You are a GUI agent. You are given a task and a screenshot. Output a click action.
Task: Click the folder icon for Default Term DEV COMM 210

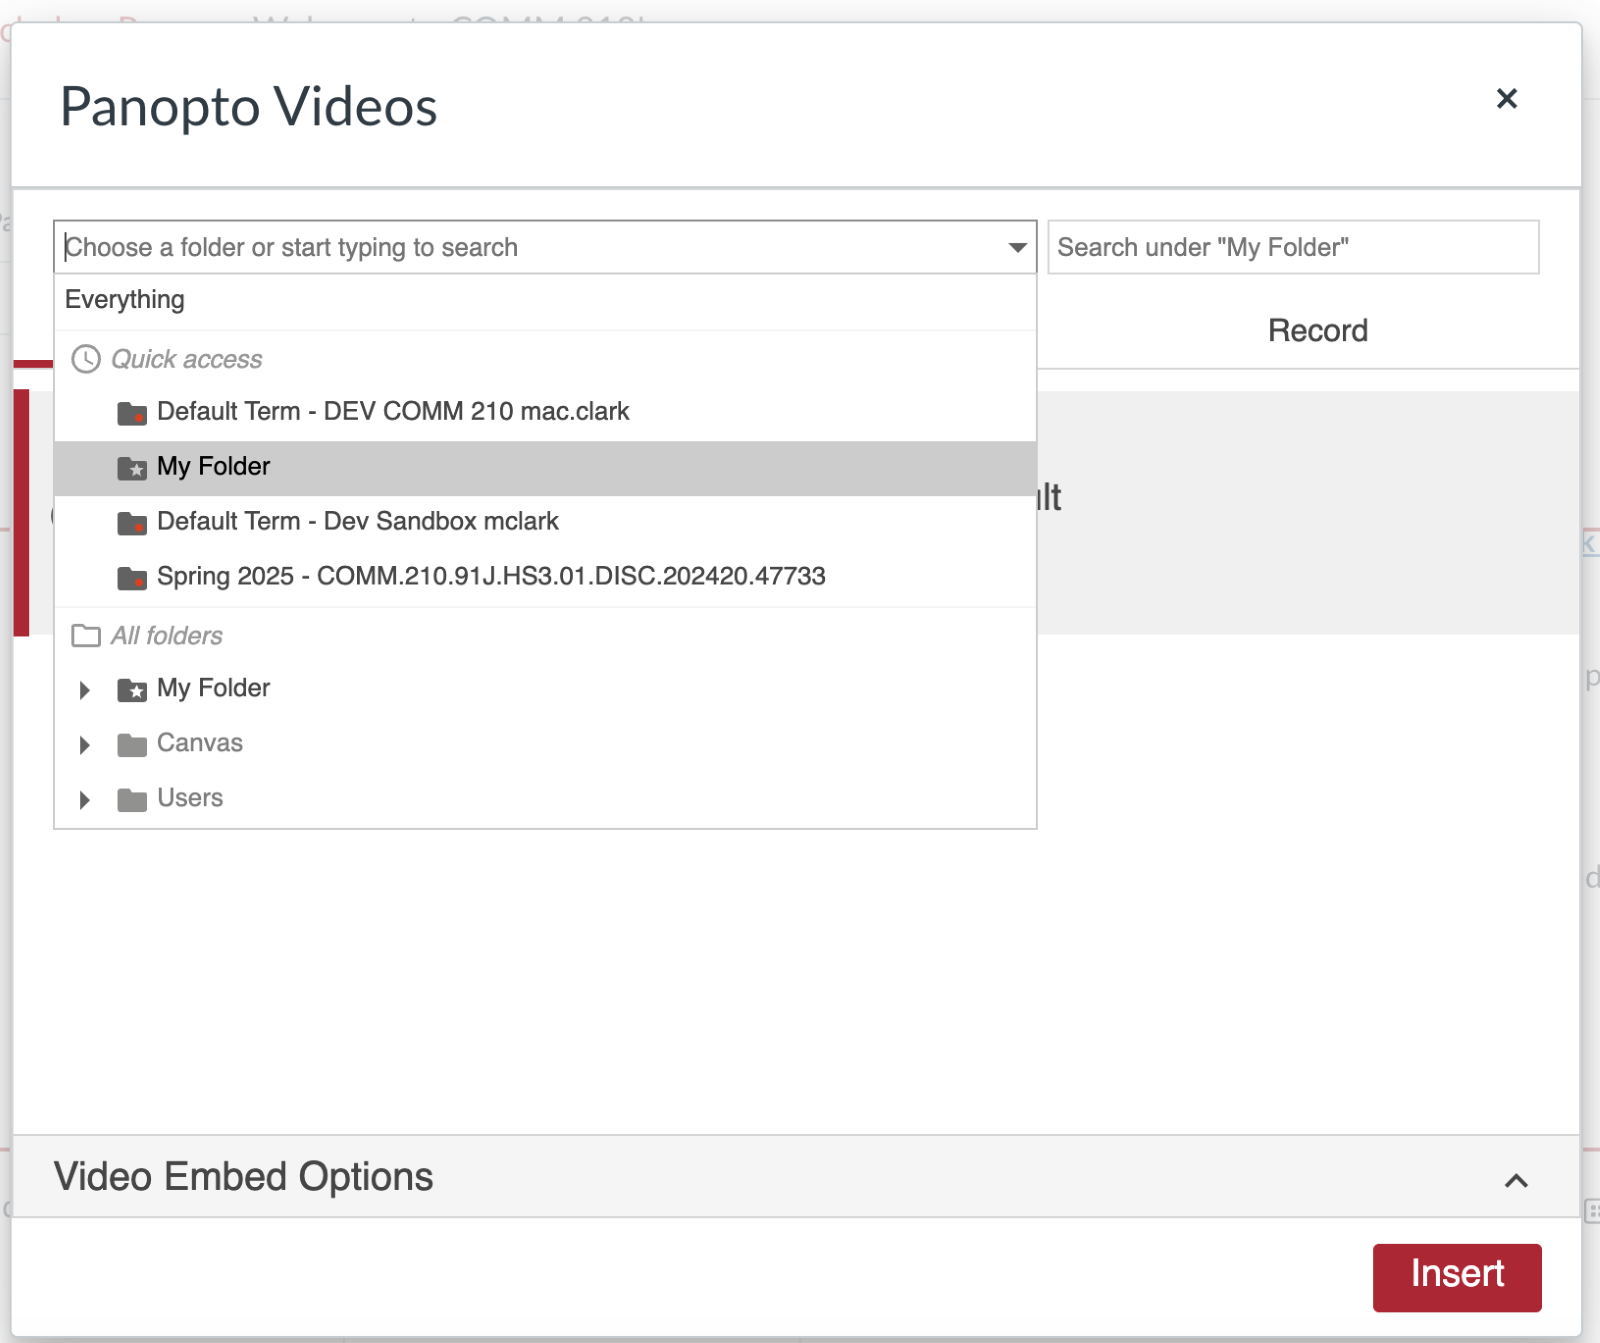click(134, 411)
